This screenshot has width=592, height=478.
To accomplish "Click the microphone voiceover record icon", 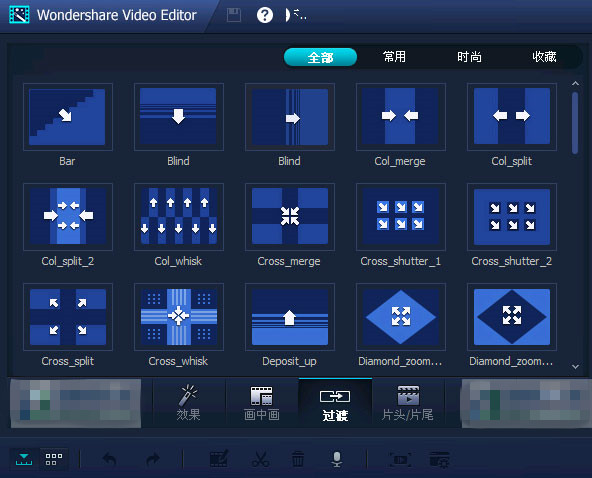I will 337,459.
